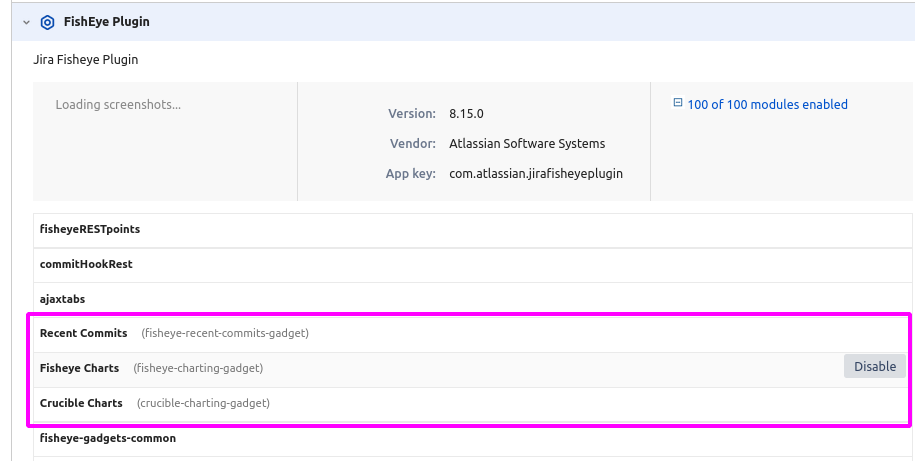The height and width of the screenshot is (461, 915).
Task: Select the ajaxtabs module row
Action: coord(473,299)
